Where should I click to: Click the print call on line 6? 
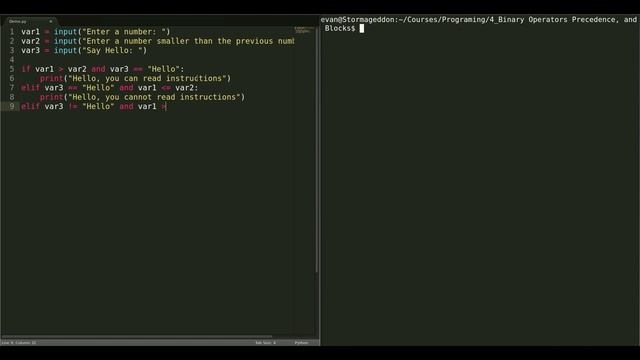[x=51, y=78]
